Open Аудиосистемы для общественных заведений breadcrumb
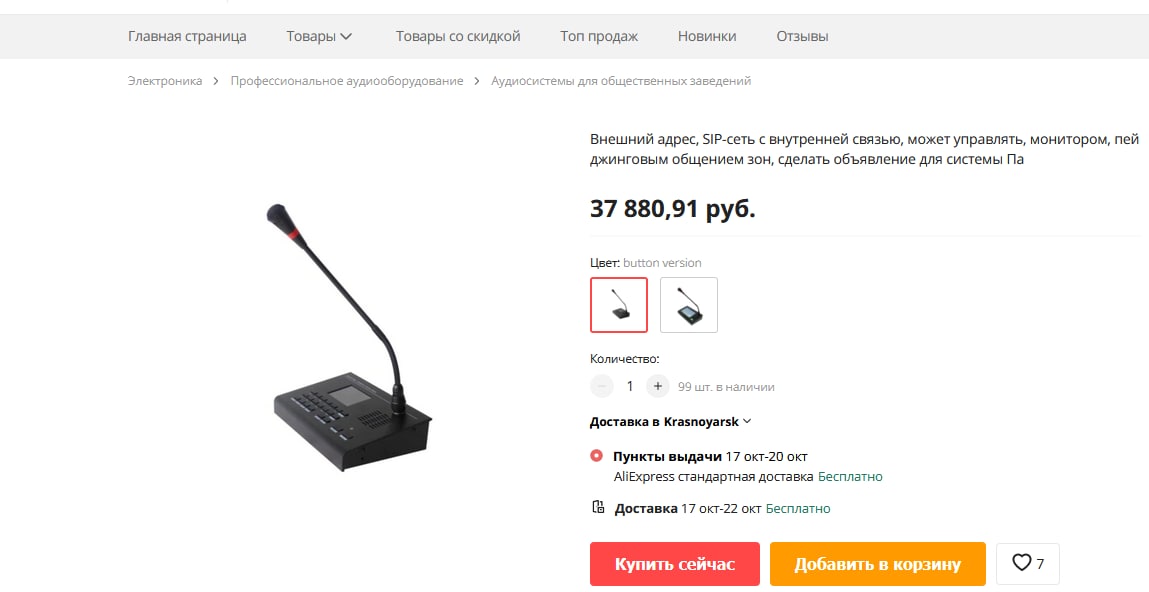This screenshot has width=1149, height=592. coord(621,81)
